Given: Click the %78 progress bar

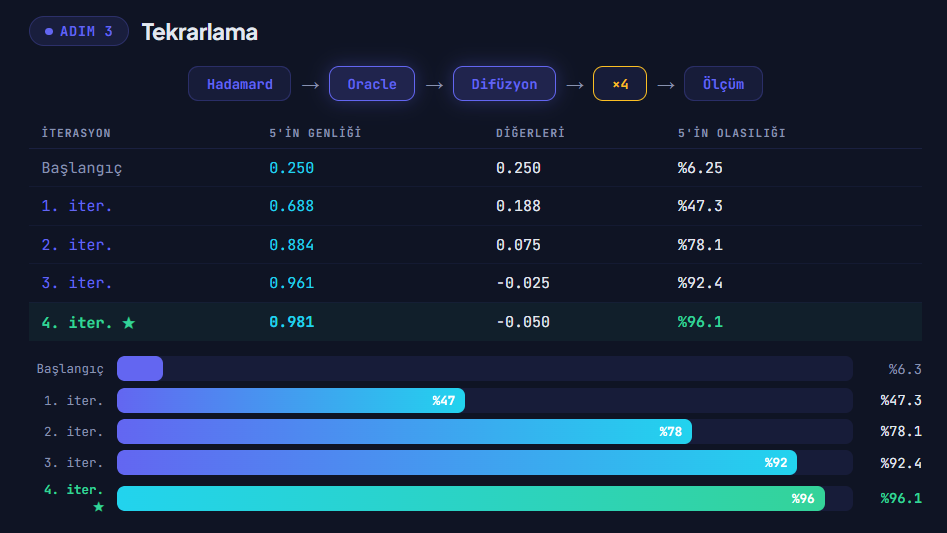Looking at the screenshot, I should point(404,432).
